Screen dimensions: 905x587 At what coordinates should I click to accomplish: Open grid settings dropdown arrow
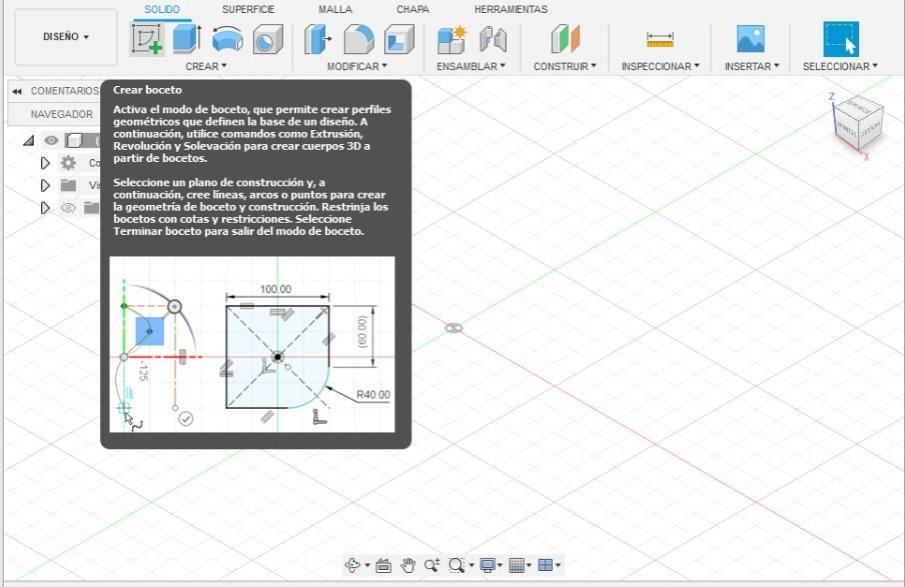coord(529,566)
